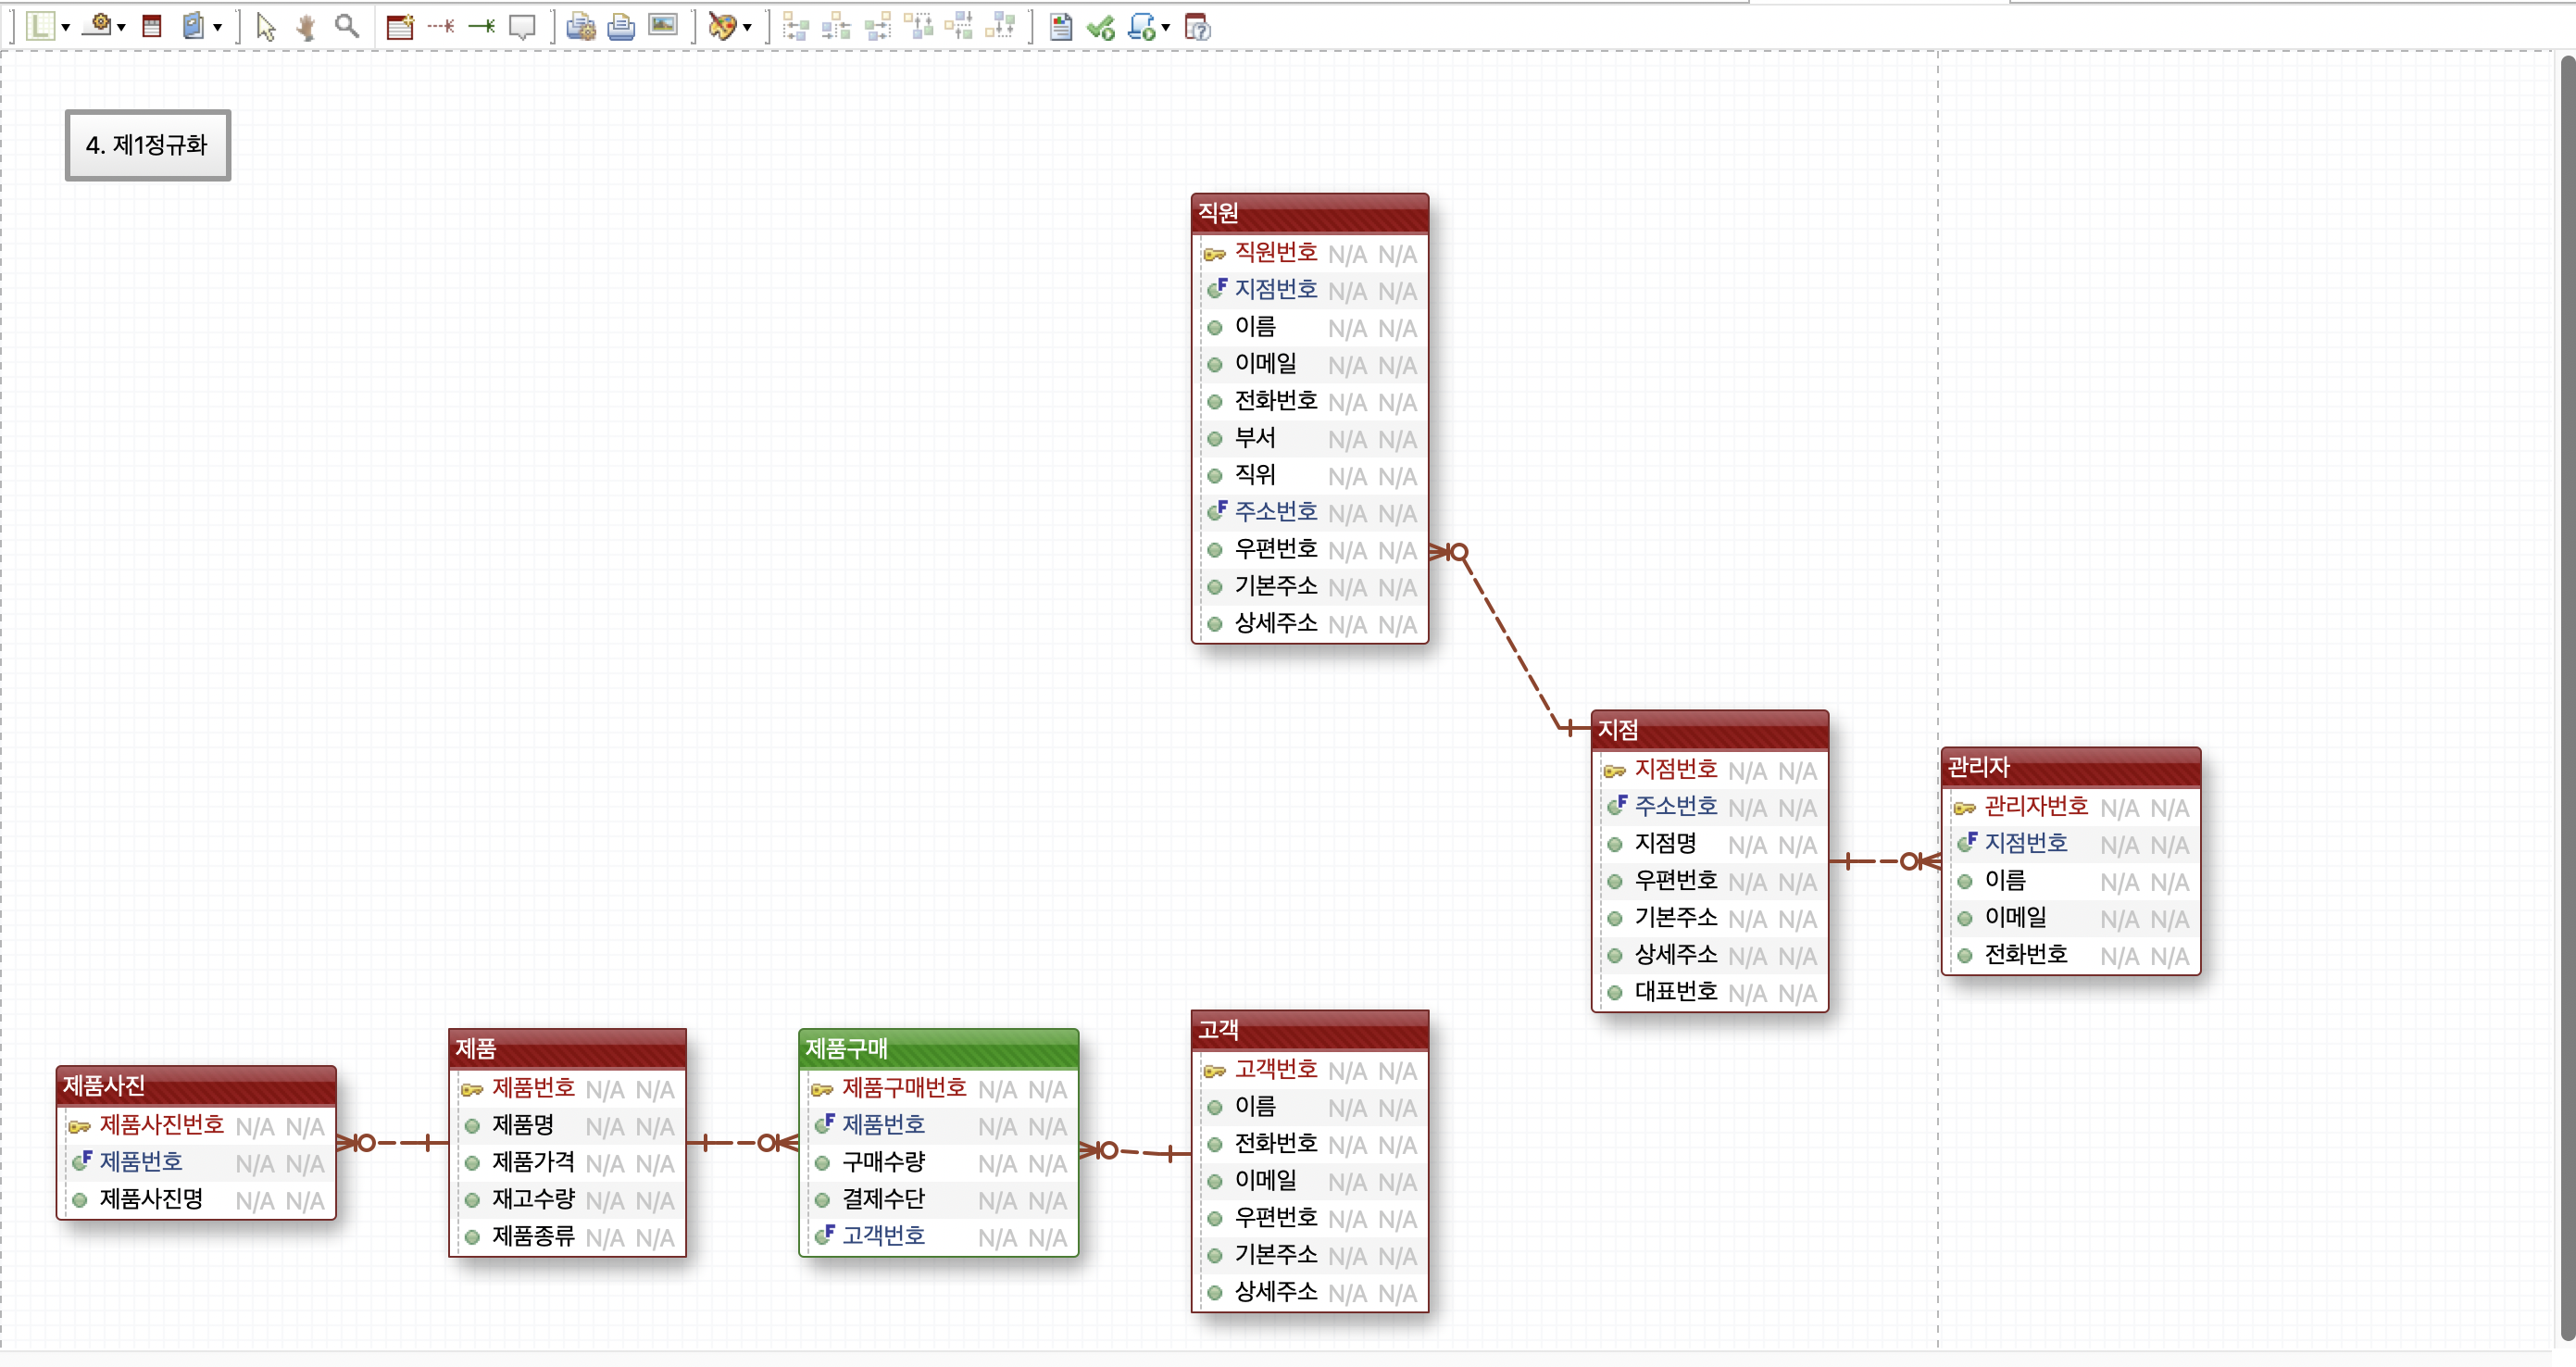
Task: Open the print setup icon with gear
Action: click(581, 26)
